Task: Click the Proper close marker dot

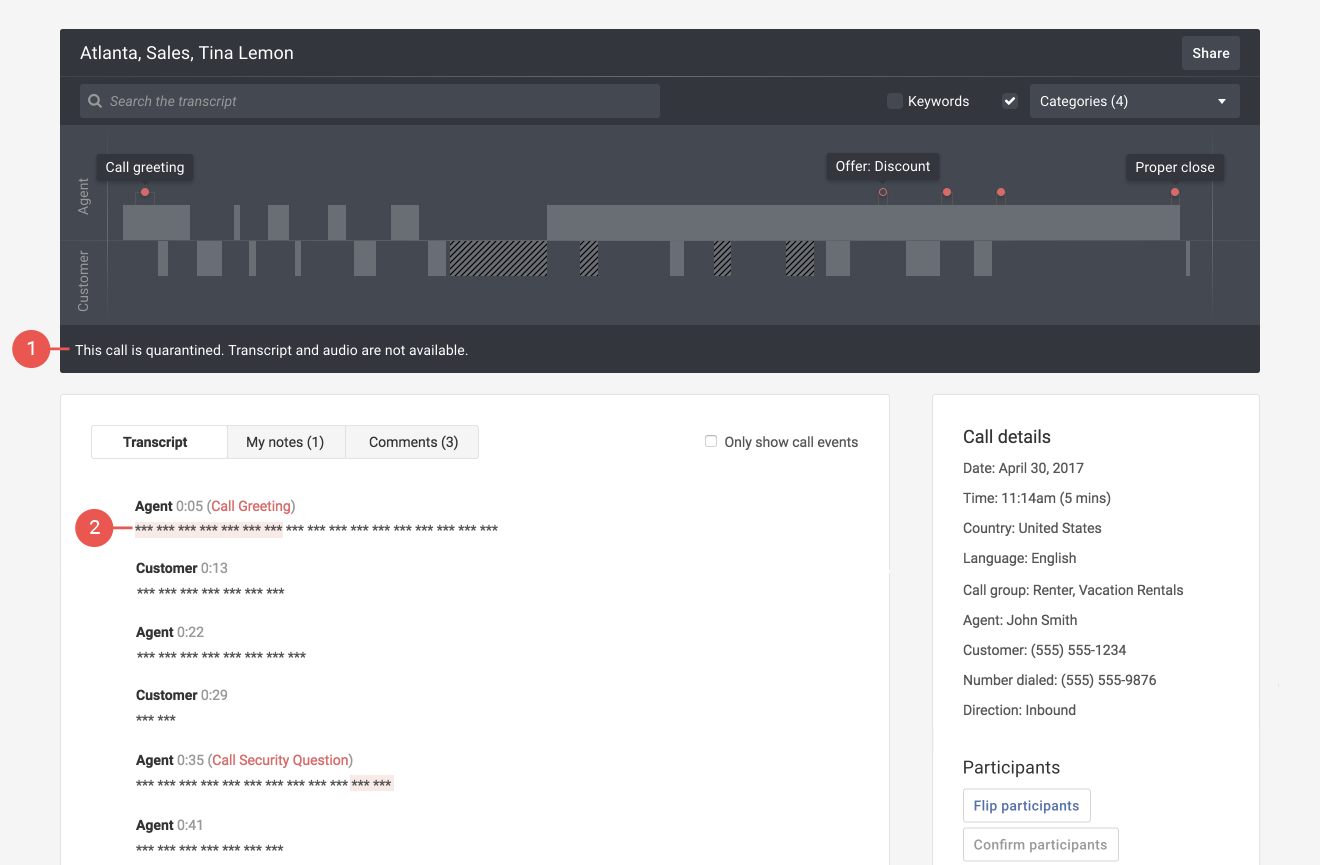Action: [1175, 192]
